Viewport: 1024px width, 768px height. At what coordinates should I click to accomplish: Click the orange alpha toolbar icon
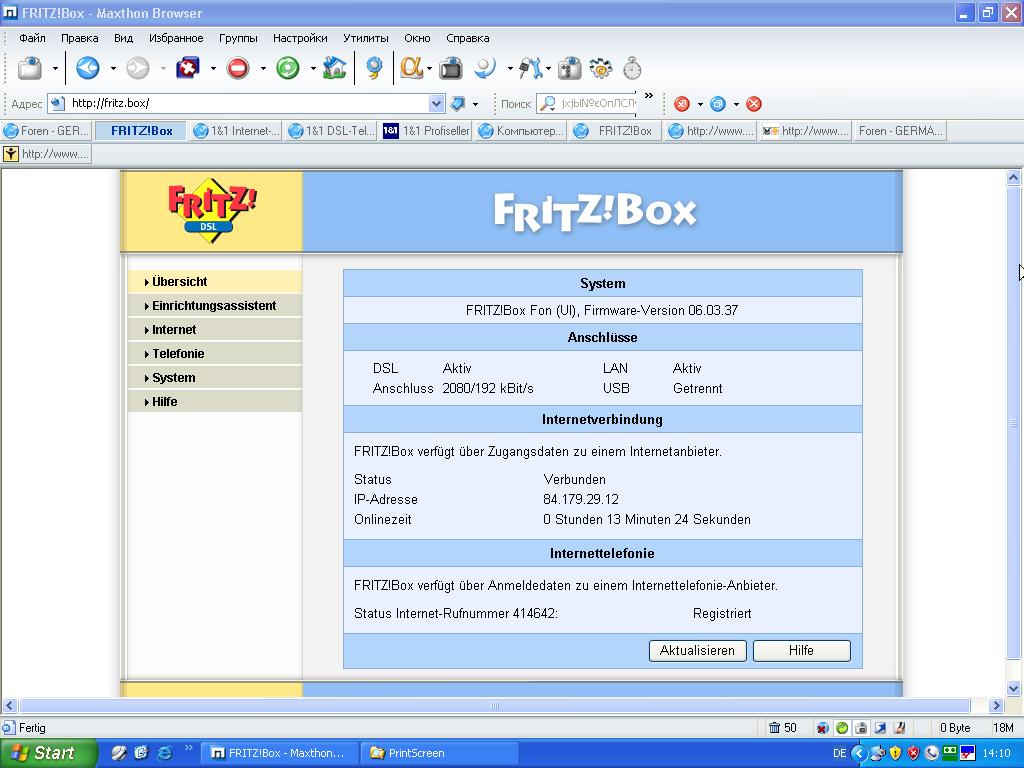(x=411, y=68)
